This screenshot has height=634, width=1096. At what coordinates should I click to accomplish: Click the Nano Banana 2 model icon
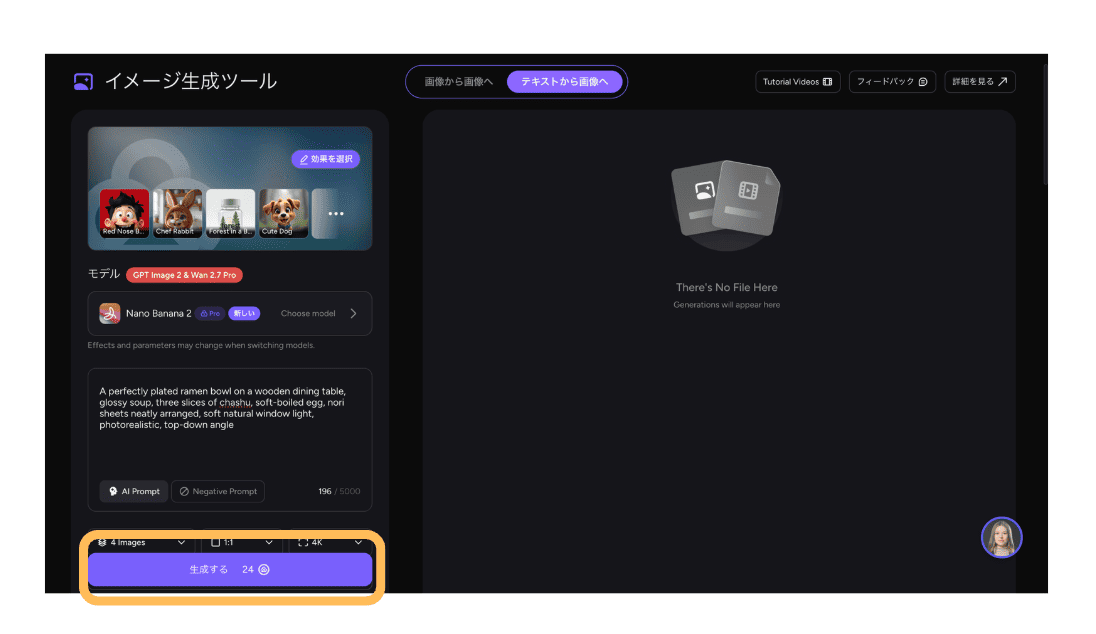coord(110,313)
